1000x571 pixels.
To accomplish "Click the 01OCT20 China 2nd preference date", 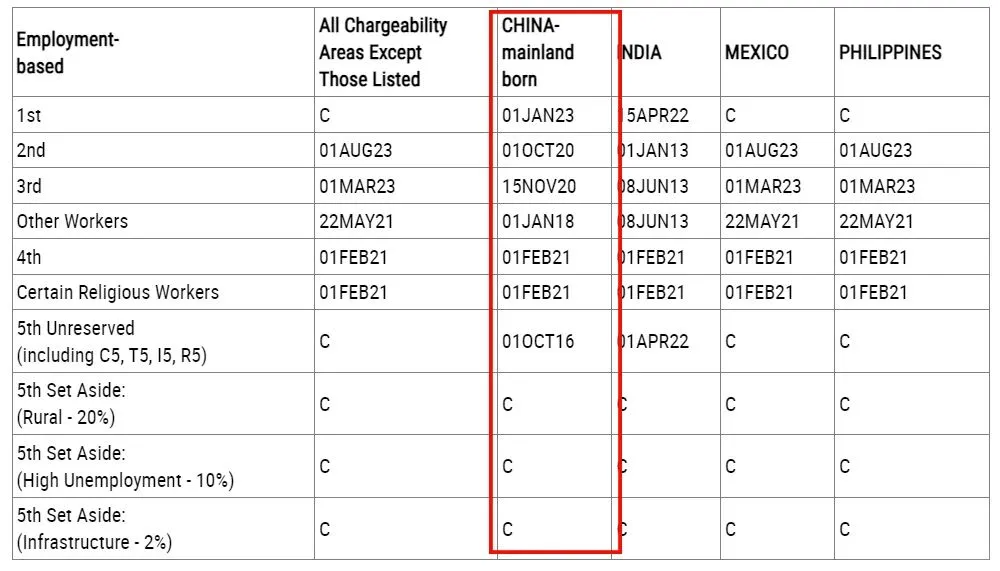I will click(x=538, y=151).
